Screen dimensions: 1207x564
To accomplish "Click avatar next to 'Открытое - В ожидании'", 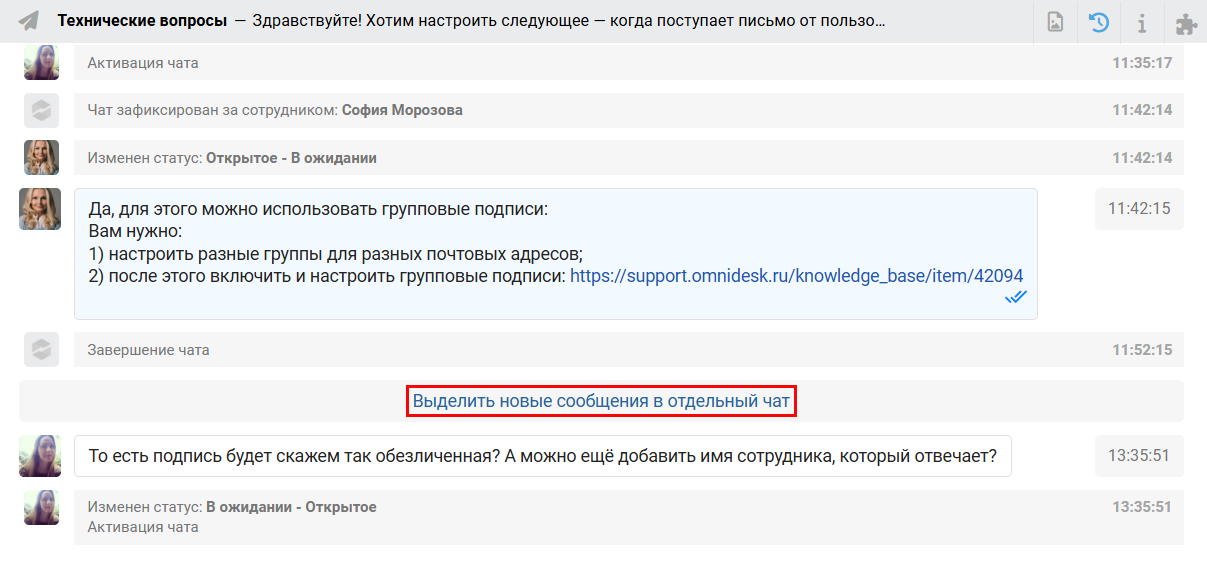I will pyautogui.click(x=41, y=158).
